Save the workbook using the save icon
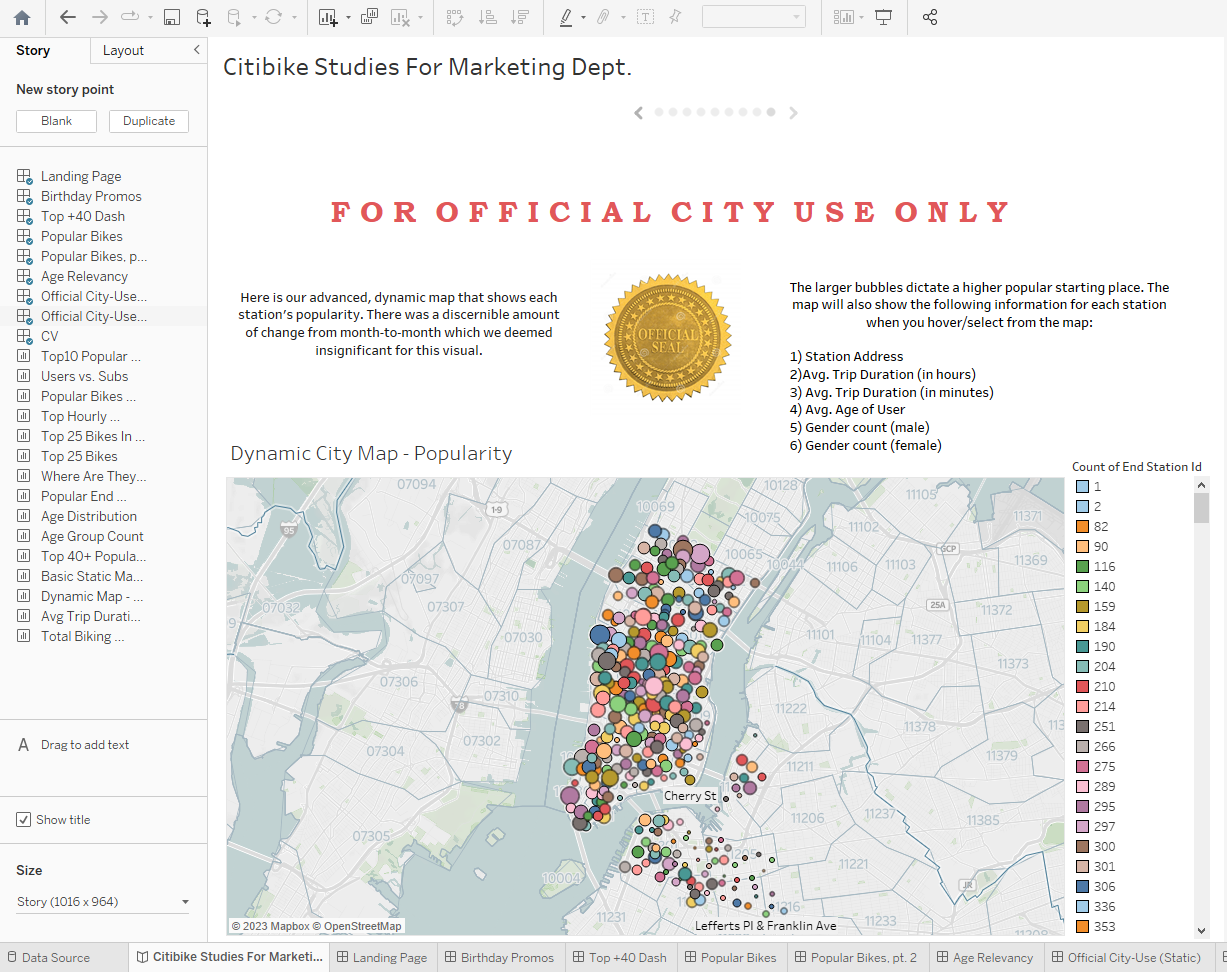 click(171, 17)
